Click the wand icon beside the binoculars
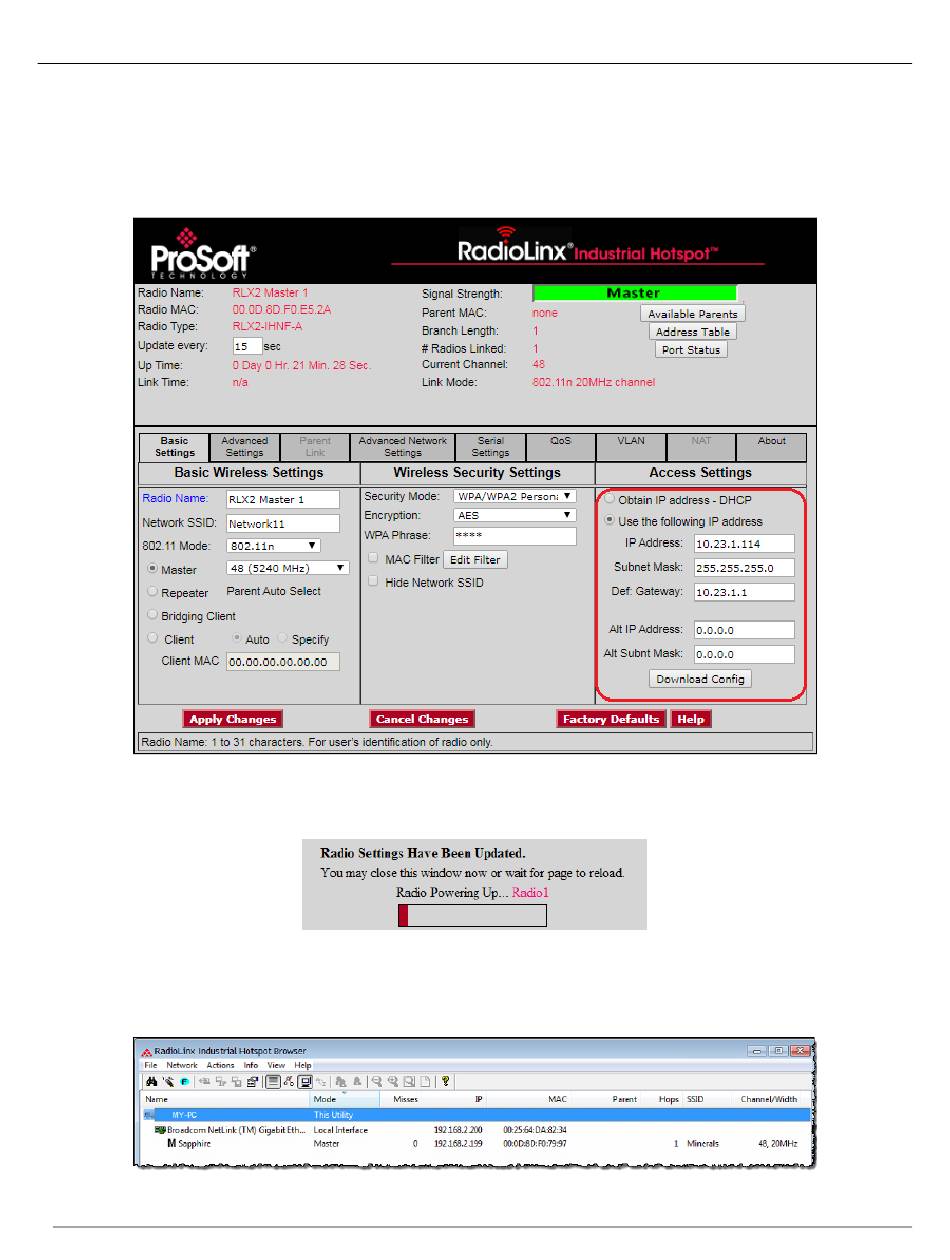Viewport: 950px width, 1260px height. tap(167, 1081)
